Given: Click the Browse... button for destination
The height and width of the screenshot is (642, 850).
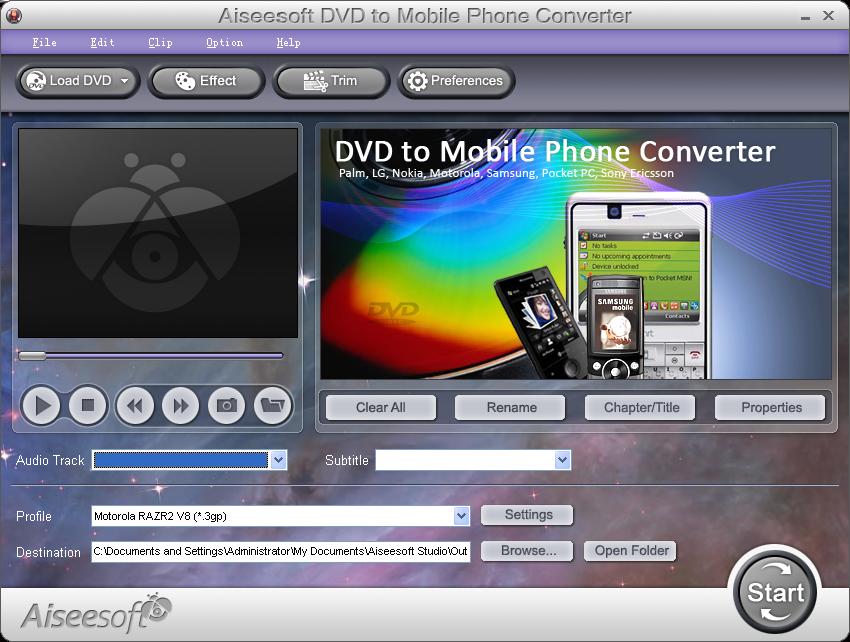Looking at the screenshot, I should tap(528, 551).
